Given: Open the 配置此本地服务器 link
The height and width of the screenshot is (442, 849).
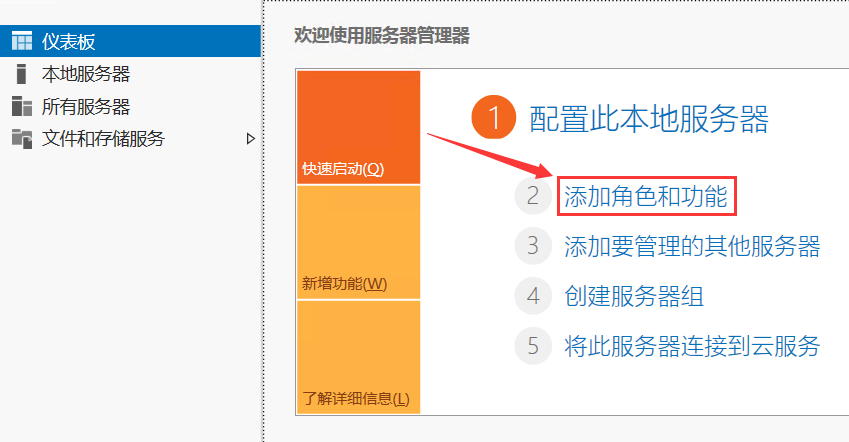Looking at the screenshot, I should click(x=649, y=119).
